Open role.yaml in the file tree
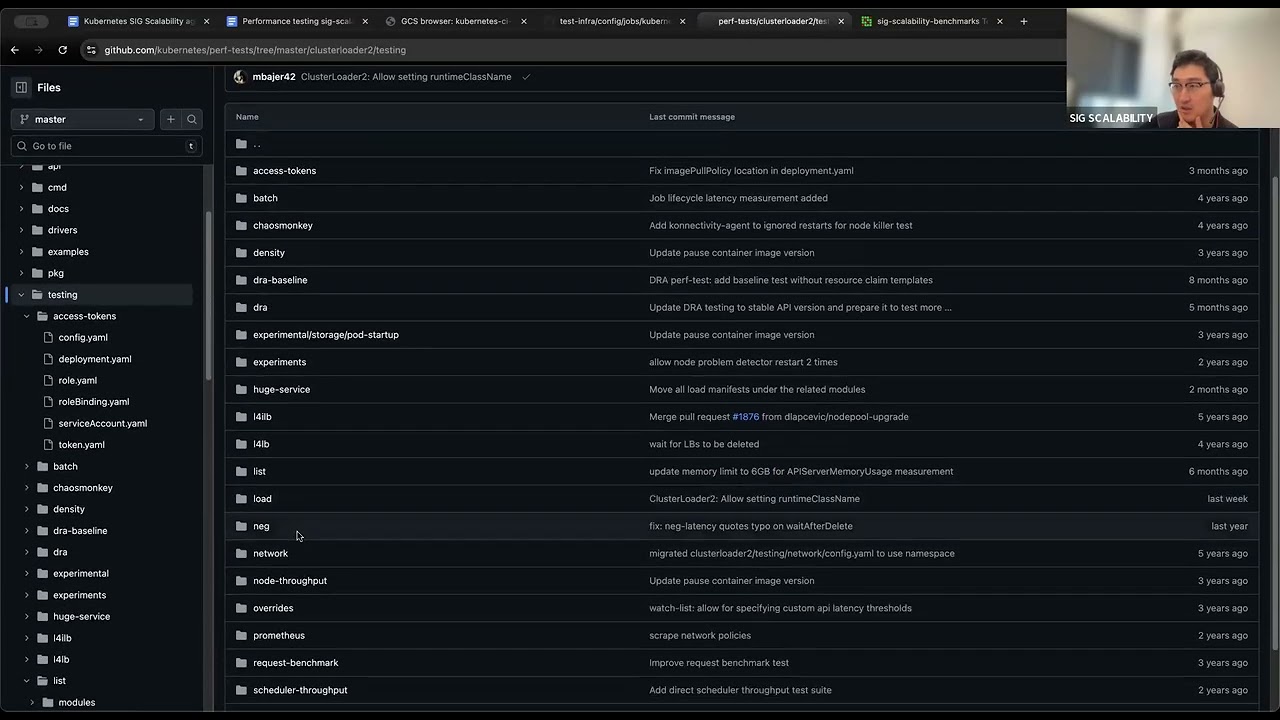The image size is (1280, 720). pyautogui.click(x=78, y=381)
